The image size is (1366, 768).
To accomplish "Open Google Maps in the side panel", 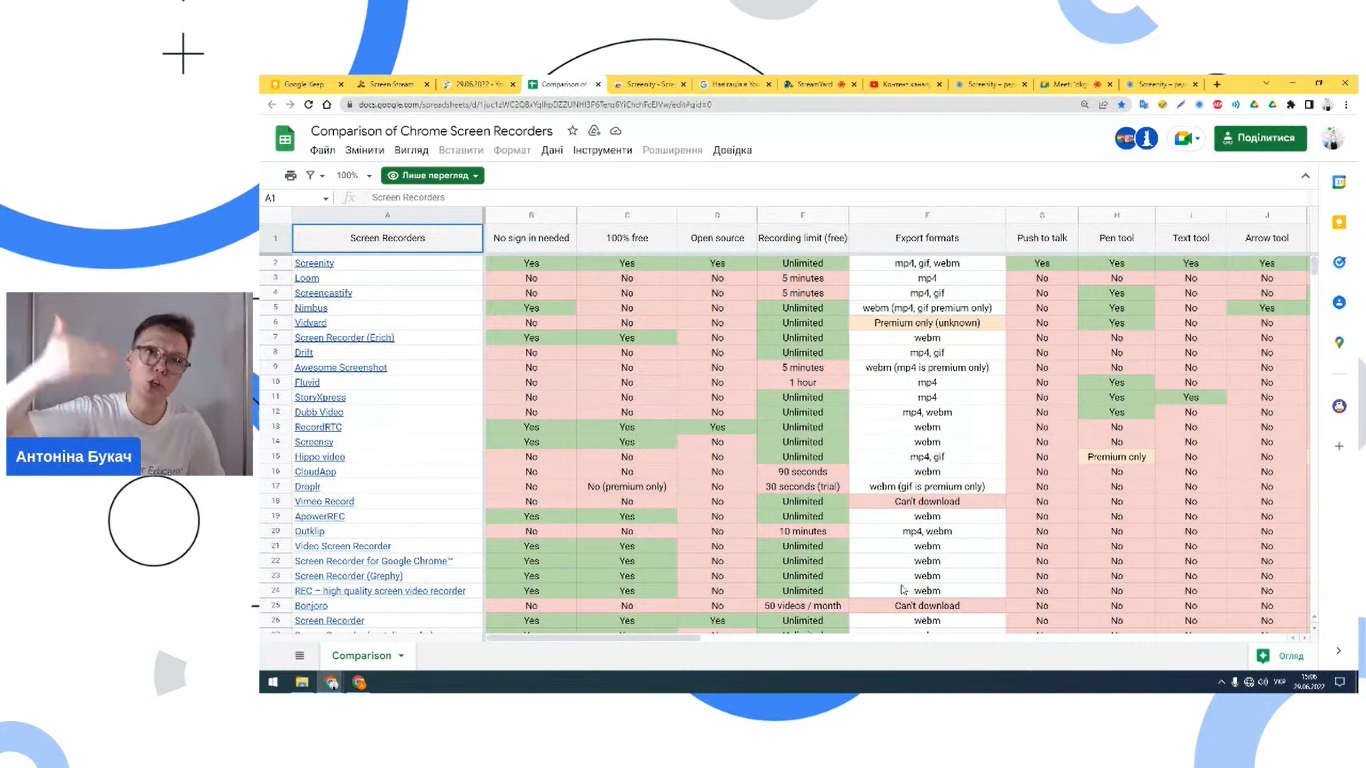I will [1339, 342].
